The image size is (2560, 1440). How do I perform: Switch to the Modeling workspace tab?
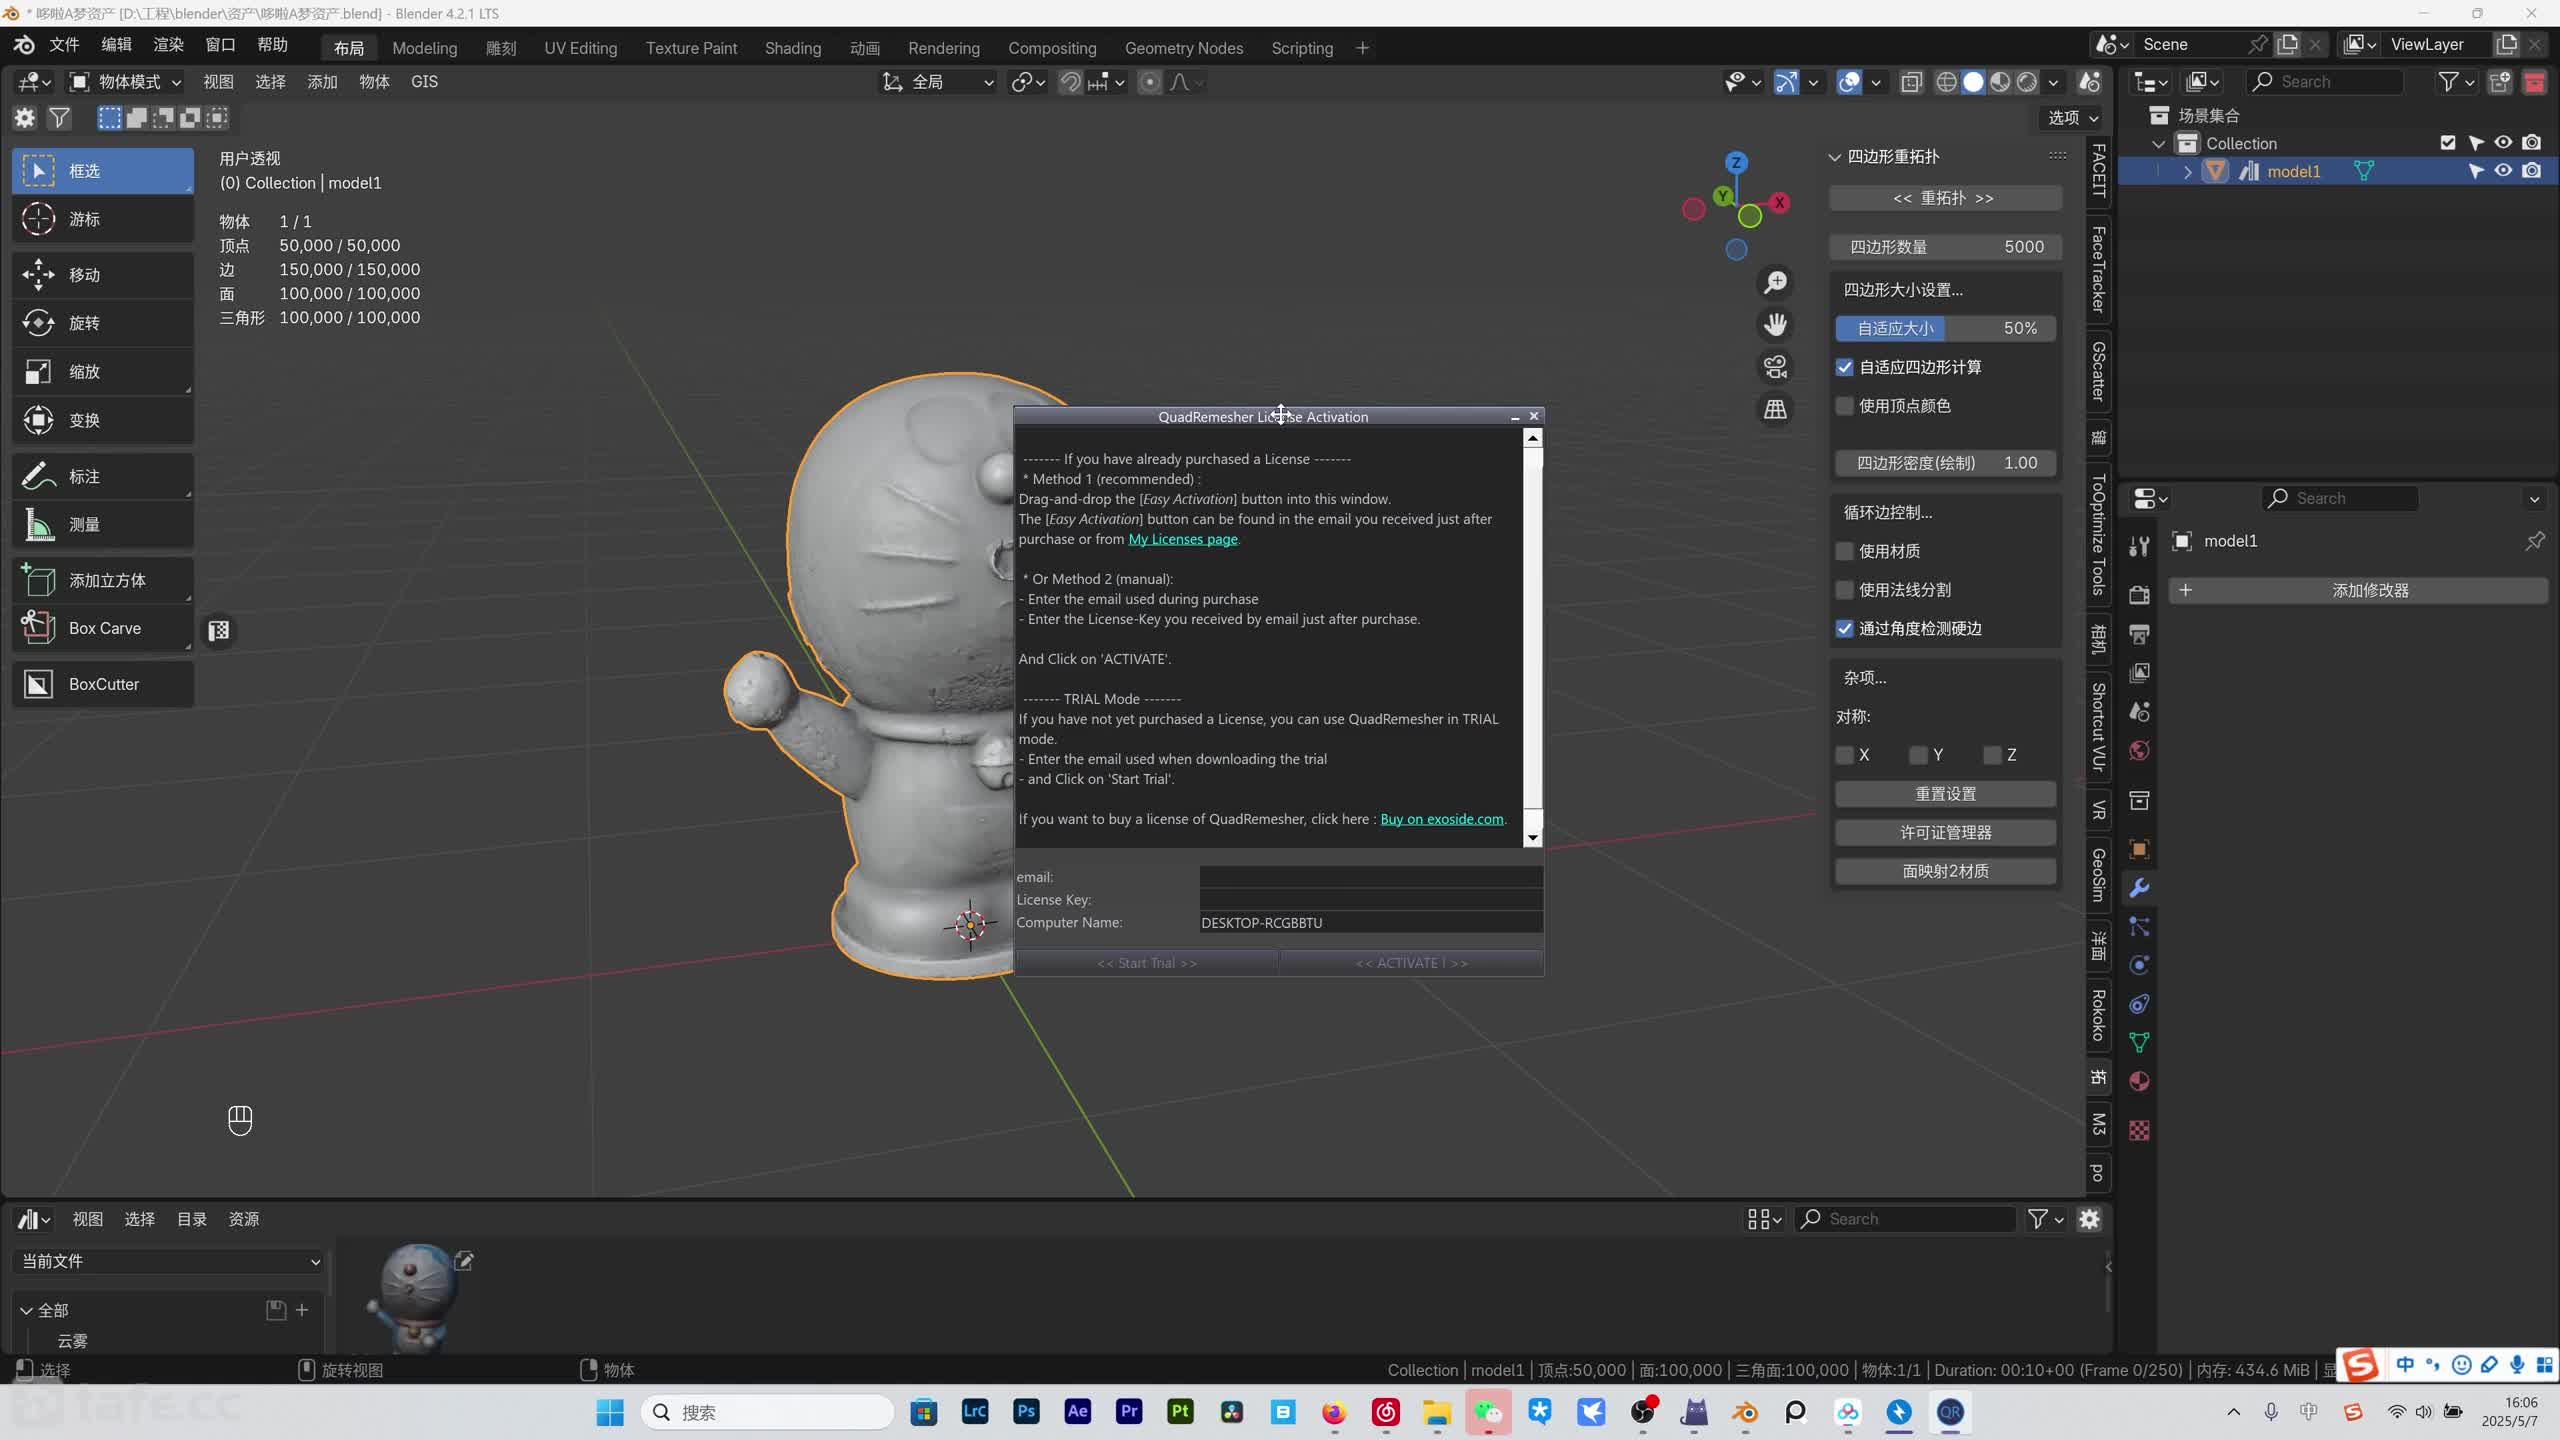click(x=424, y=48)
